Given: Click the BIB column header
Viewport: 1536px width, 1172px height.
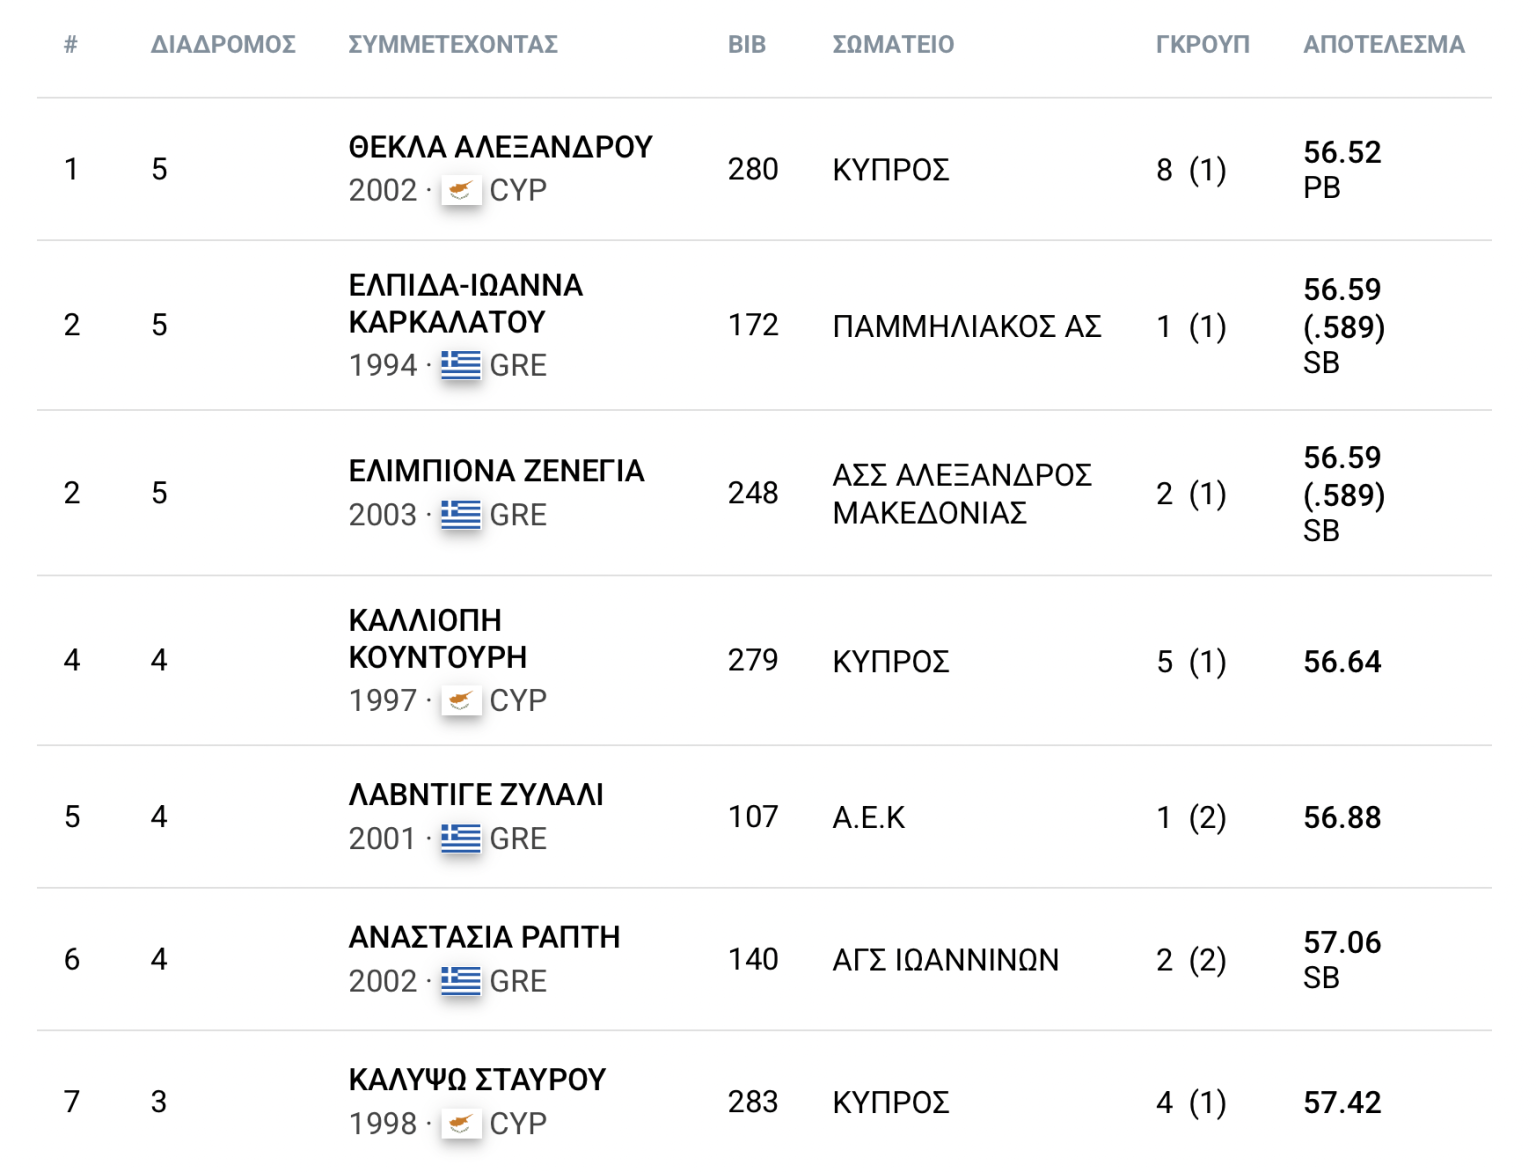Looking at the screenshot, I should 747,44.
